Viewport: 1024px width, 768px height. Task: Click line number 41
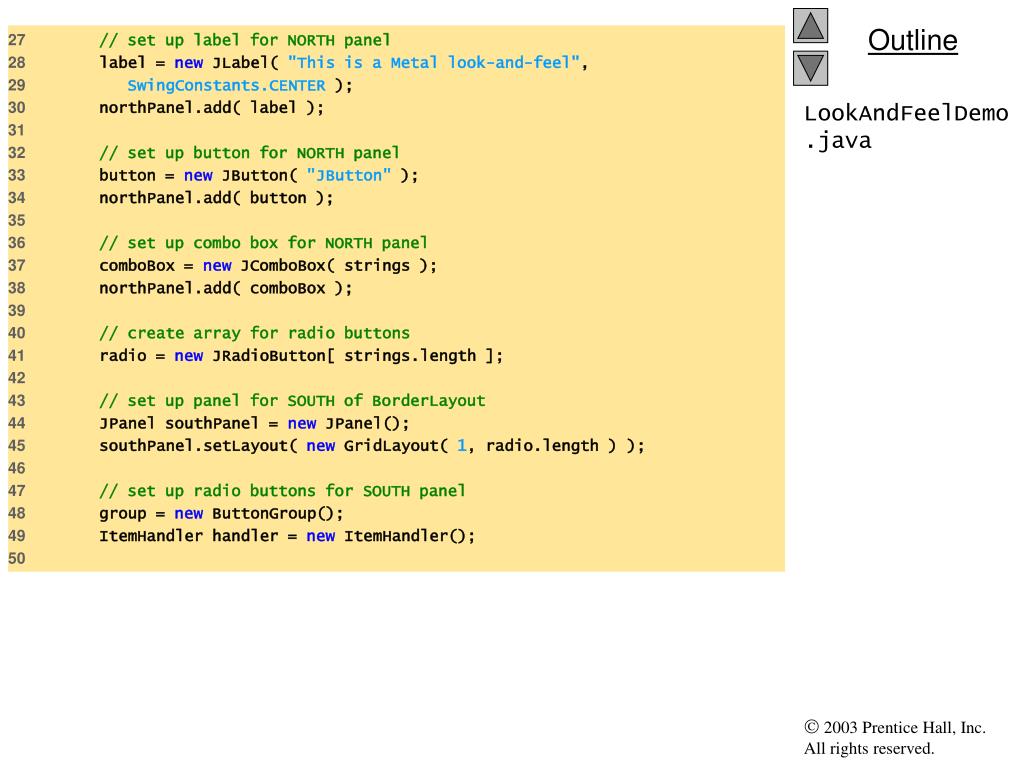click(17, 356)
